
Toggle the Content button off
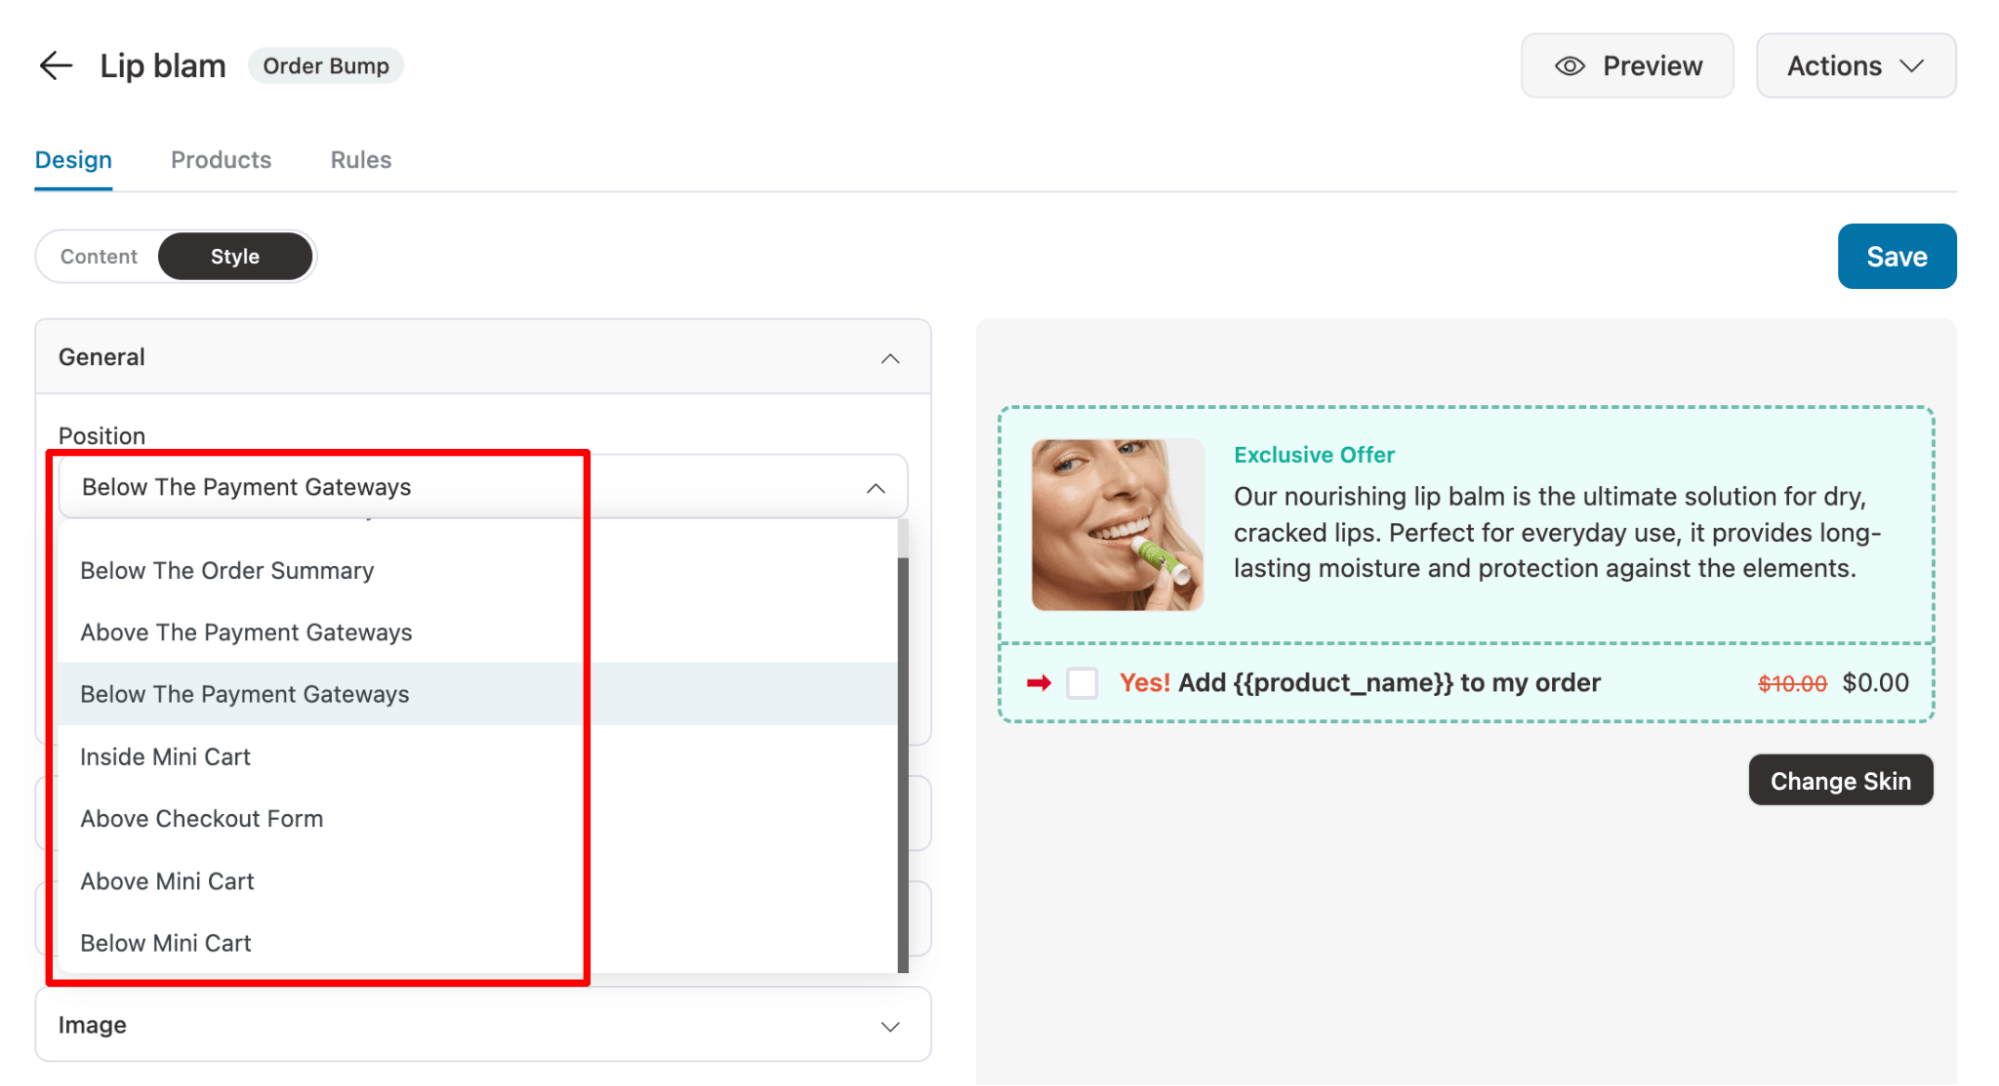pos(98,257)
